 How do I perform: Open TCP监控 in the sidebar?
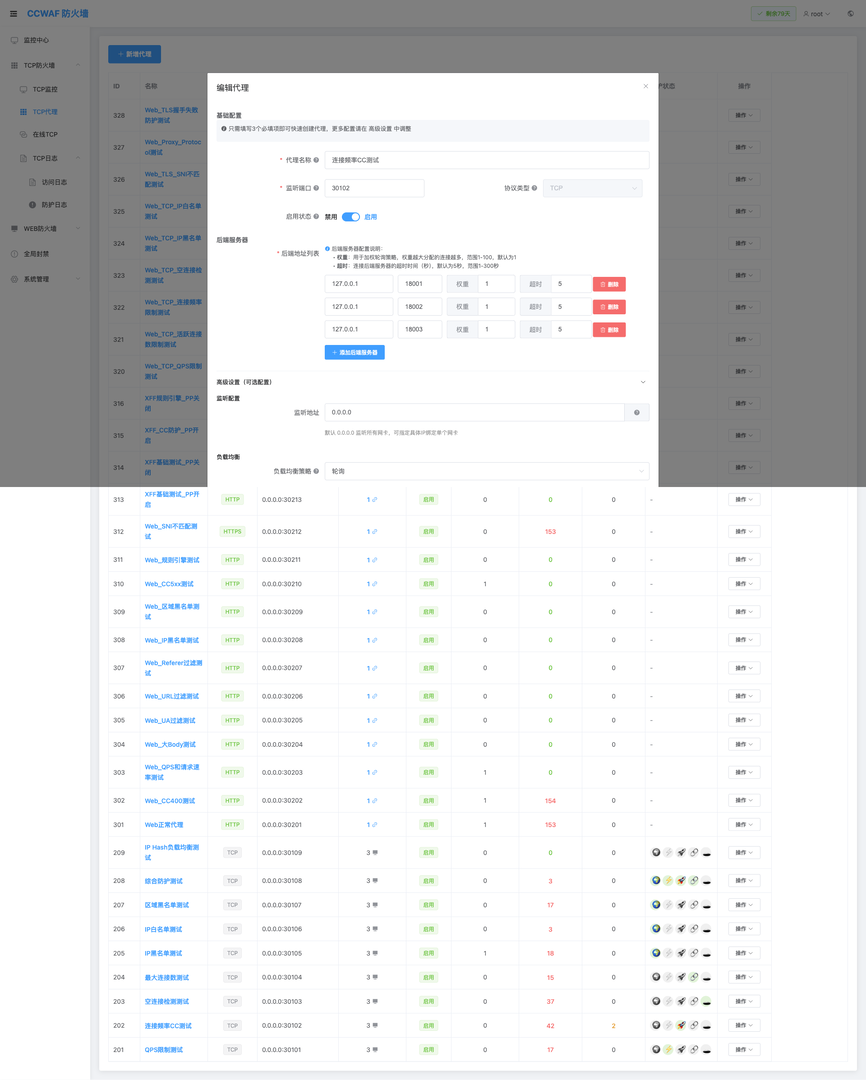point(45,89)
